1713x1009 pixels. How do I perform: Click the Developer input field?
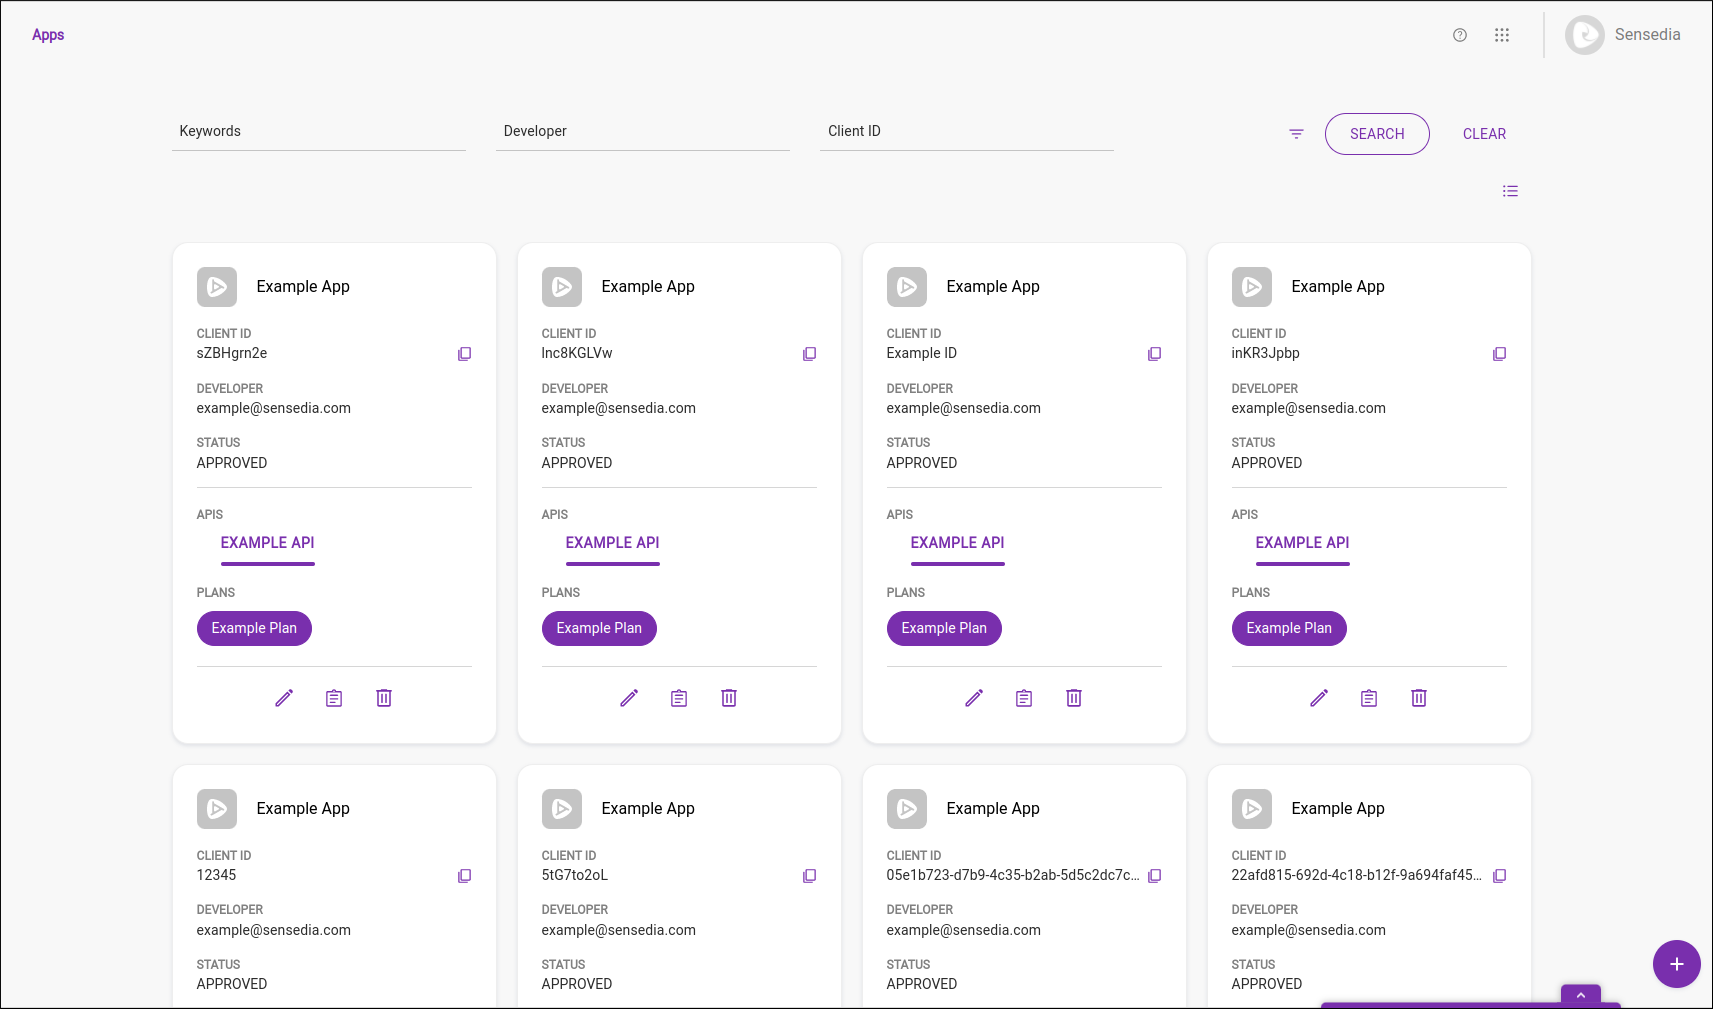point(642,132)
